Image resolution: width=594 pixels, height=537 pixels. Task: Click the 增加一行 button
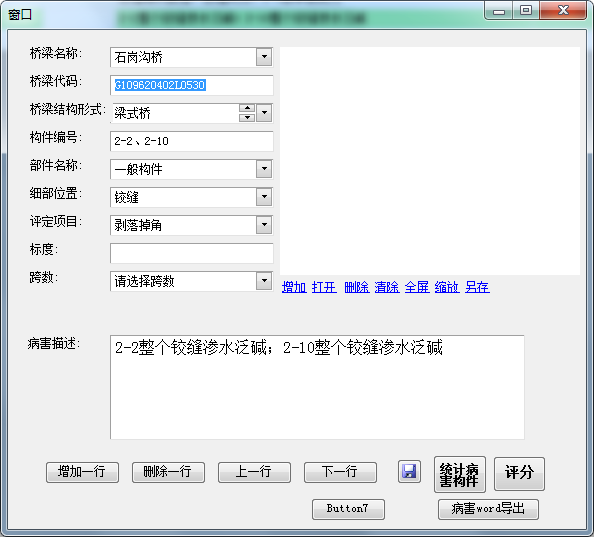coord(82,472)
